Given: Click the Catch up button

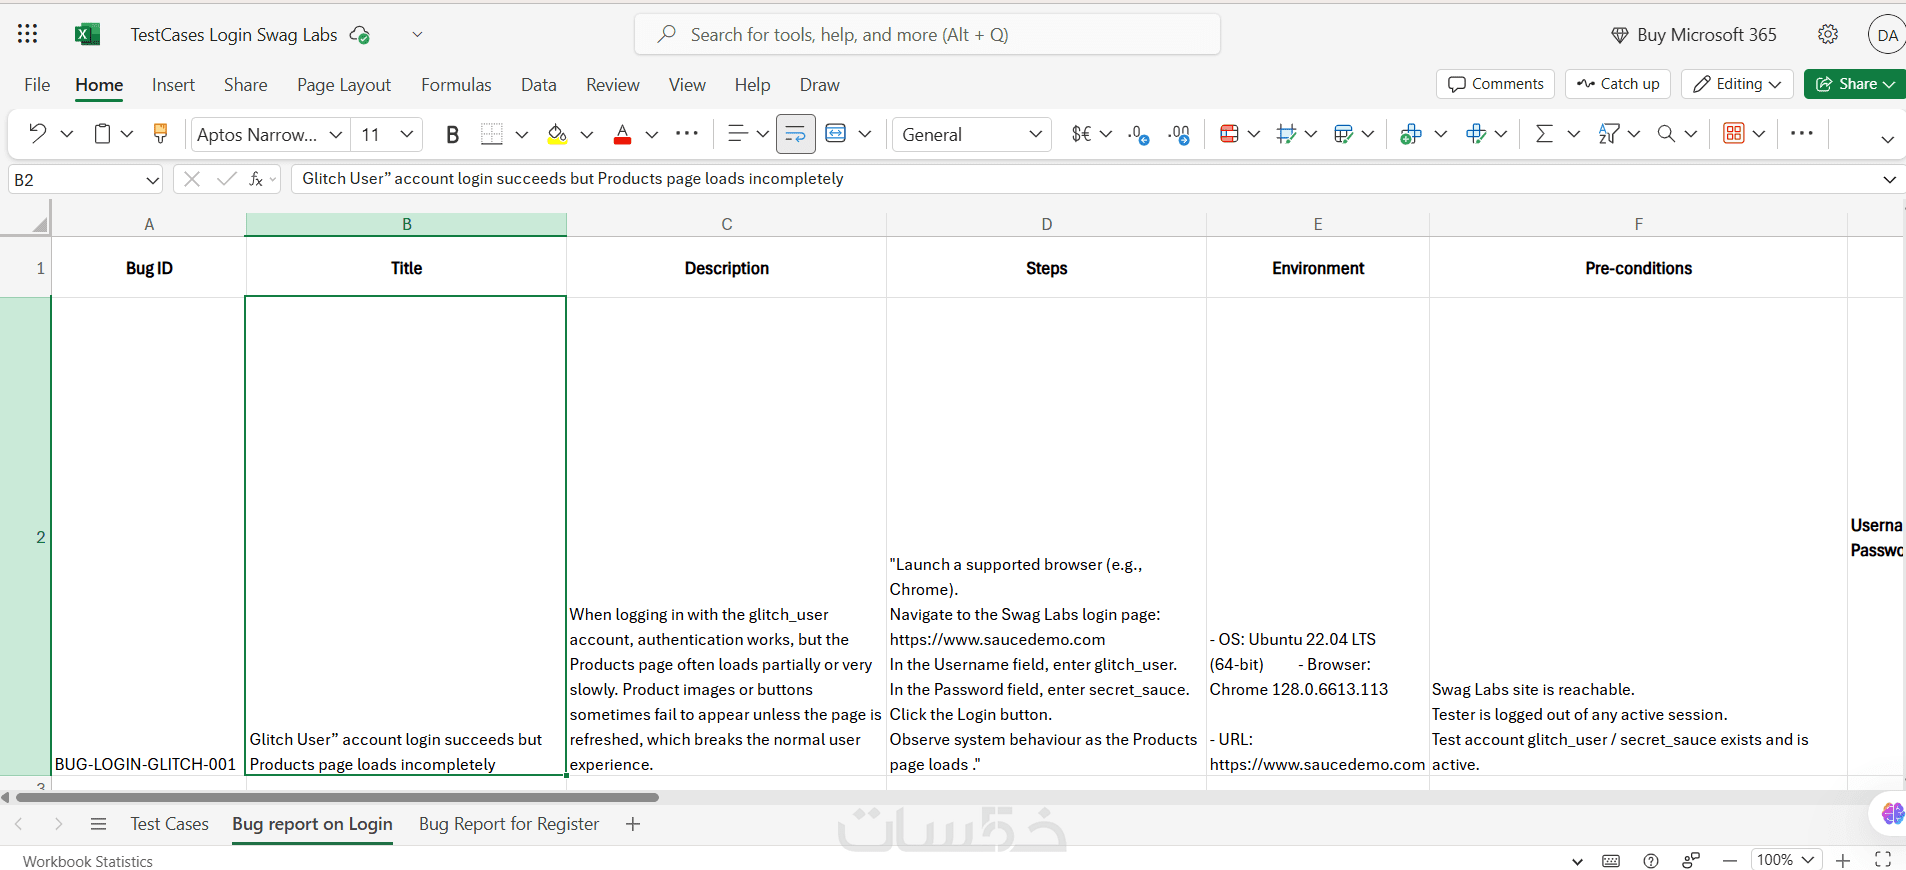Looking at the screenshot, I should (x=1618, y=84).
